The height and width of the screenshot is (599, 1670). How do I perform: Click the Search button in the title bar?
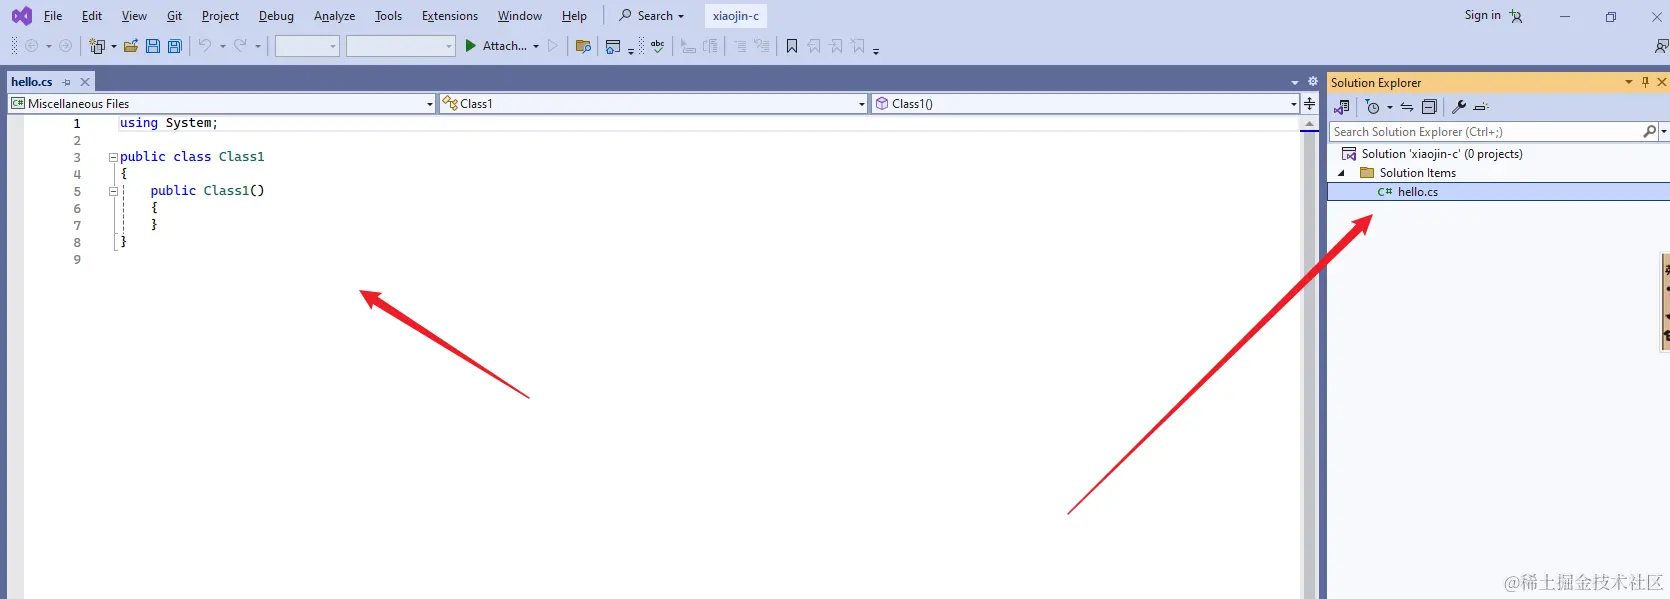651,16
